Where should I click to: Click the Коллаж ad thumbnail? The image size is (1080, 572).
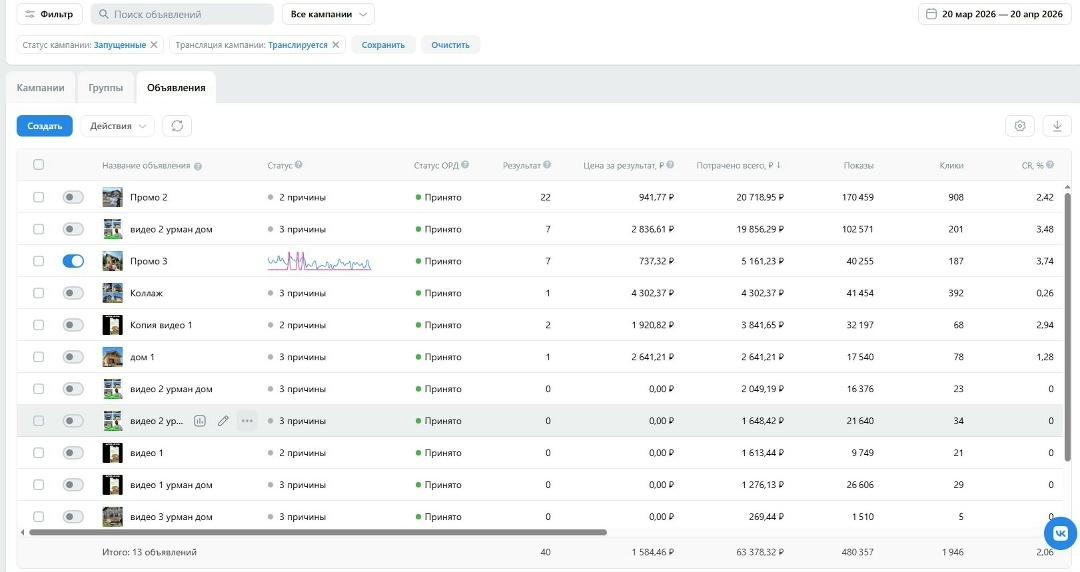(112, 293)
